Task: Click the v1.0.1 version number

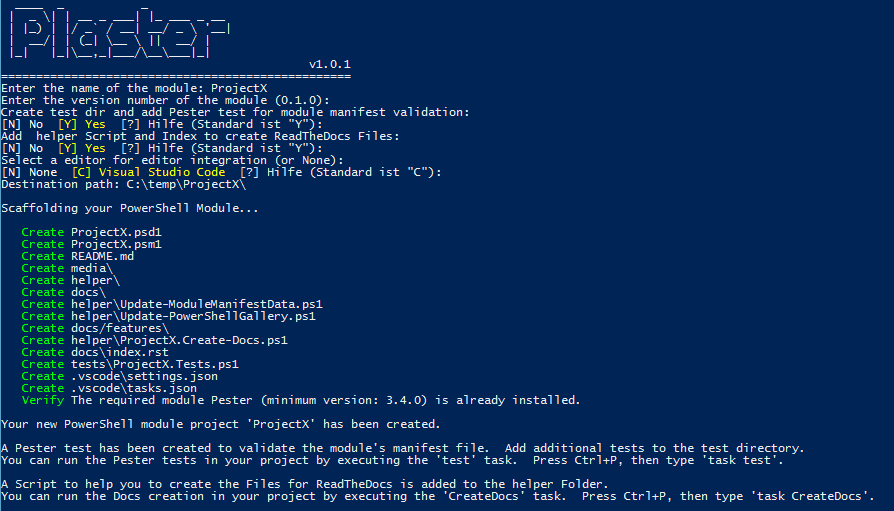Action: coord(329,64)
